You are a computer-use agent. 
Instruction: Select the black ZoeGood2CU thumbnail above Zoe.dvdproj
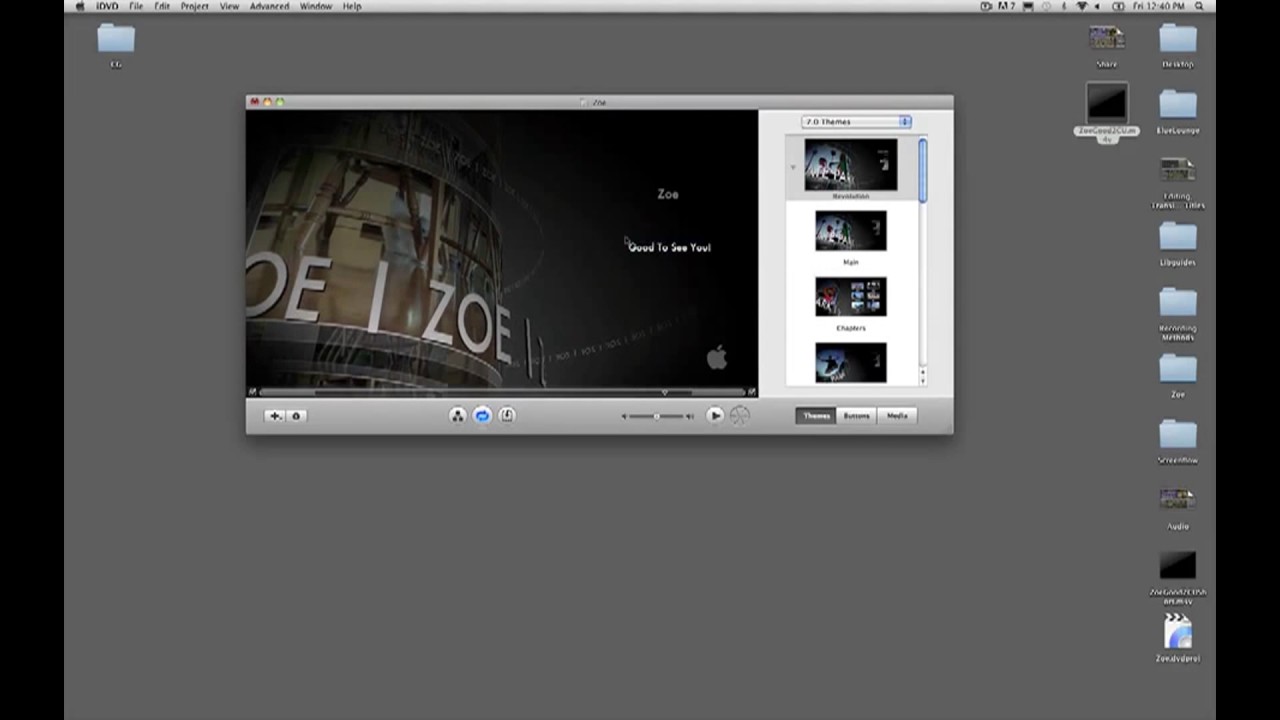coord(1178,566)
